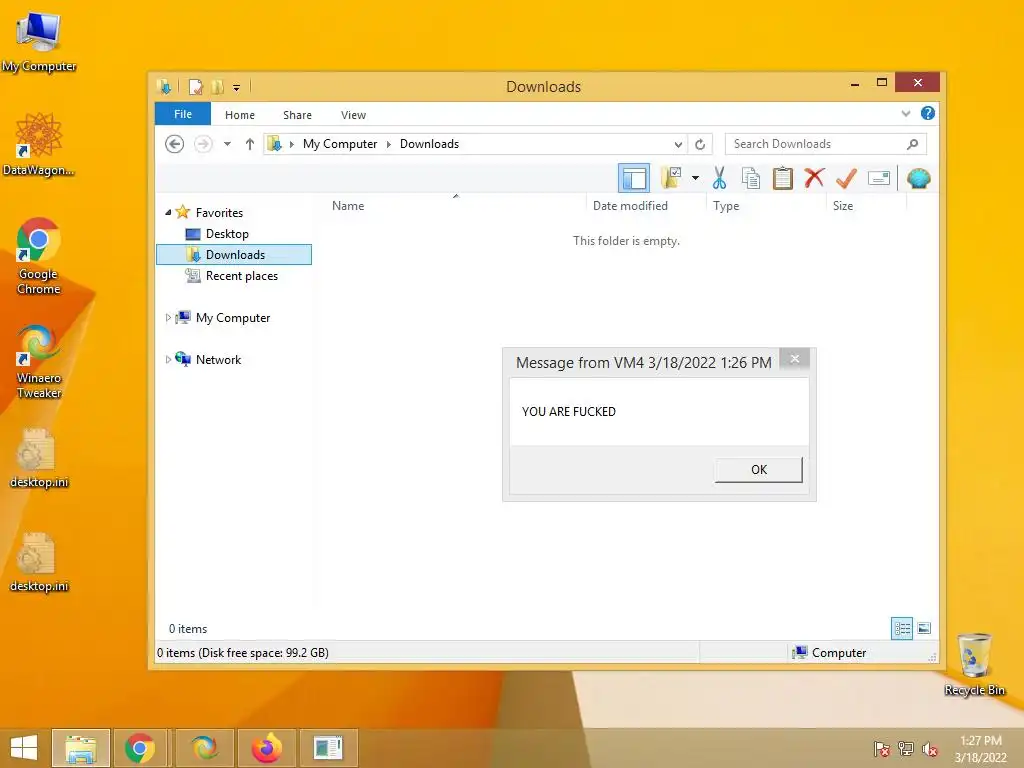Open the Share ribbon tab

tap(297, 115)
